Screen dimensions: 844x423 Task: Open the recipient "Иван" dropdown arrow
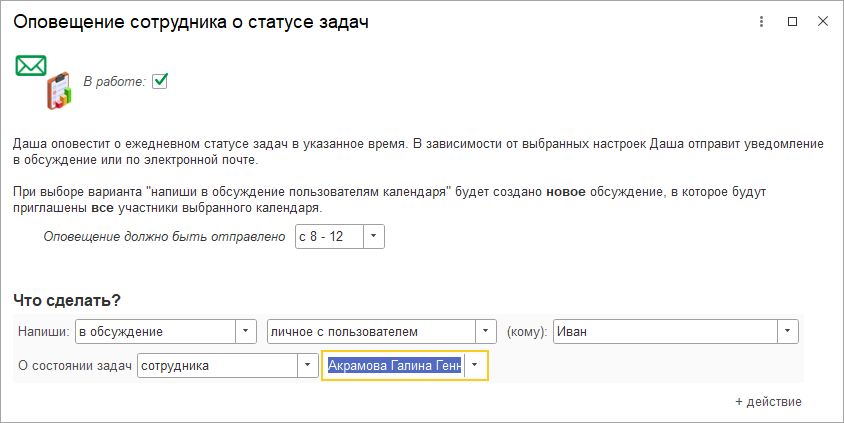tap(788, 331)
